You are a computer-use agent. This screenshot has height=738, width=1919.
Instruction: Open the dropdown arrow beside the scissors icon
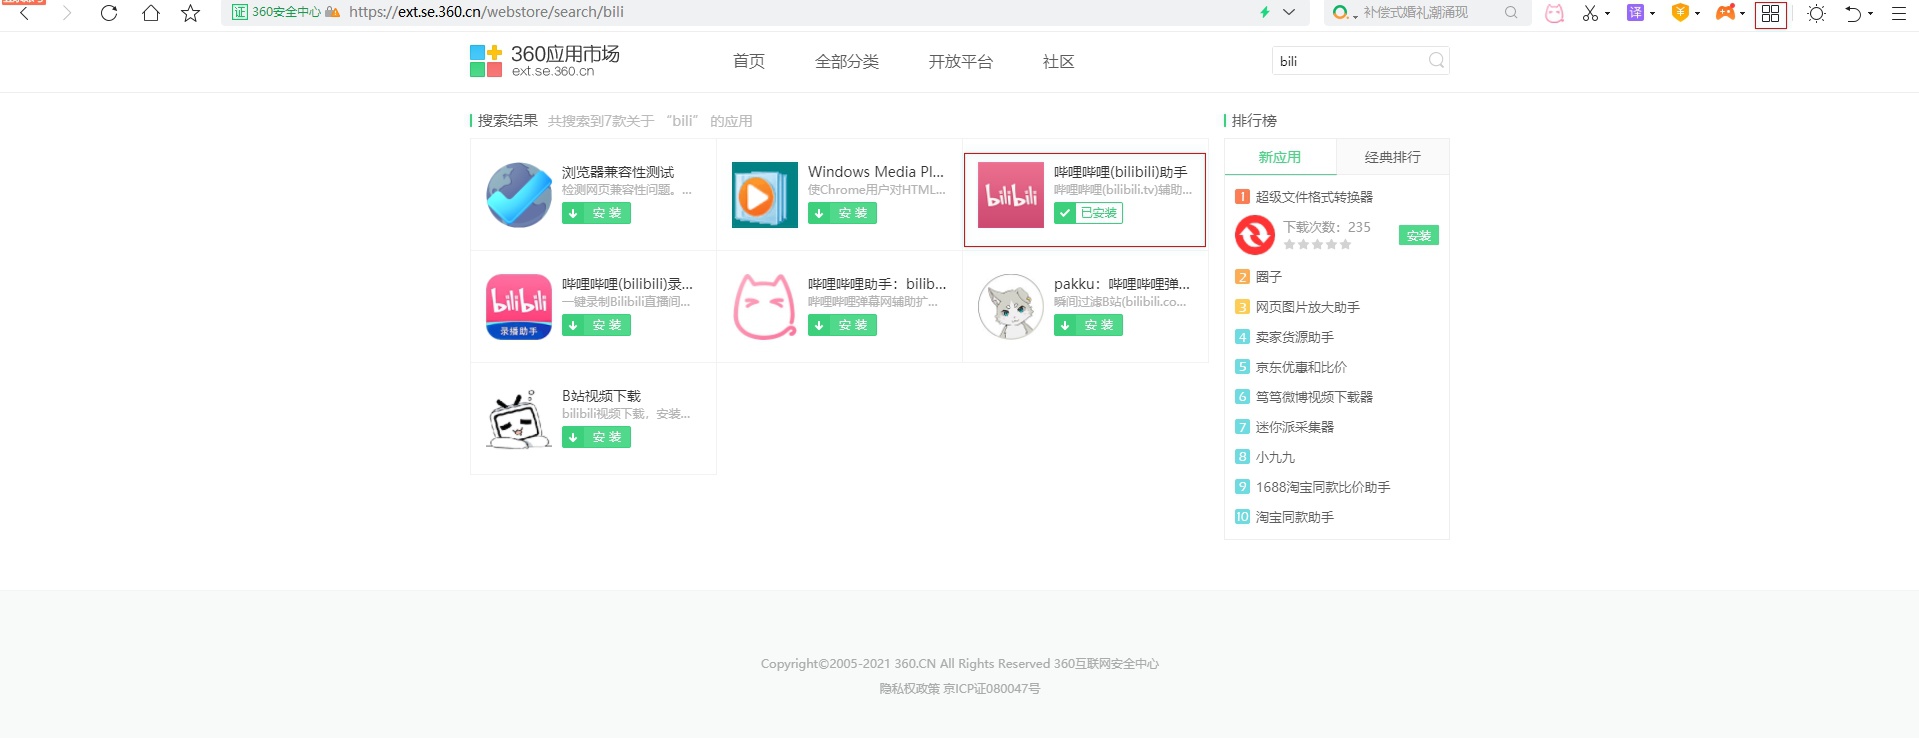point(1607,14)
